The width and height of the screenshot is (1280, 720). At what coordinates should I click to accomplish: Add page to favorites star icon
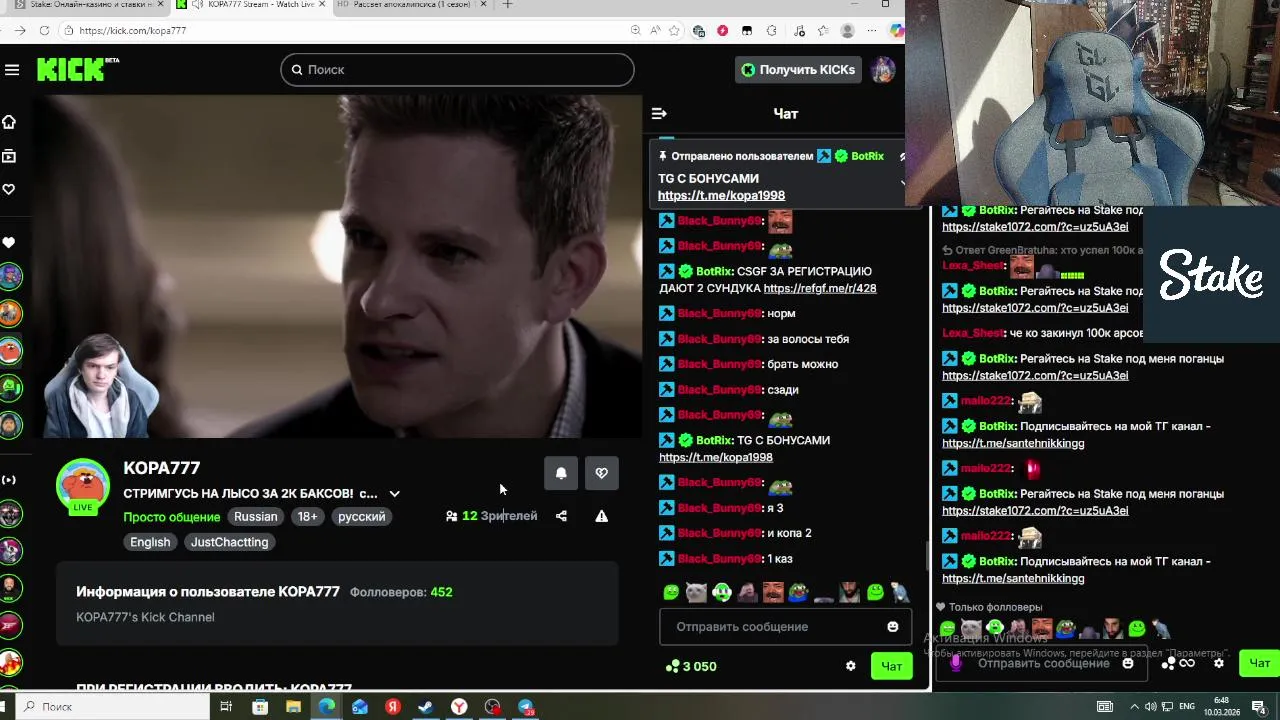pos(675,30)
